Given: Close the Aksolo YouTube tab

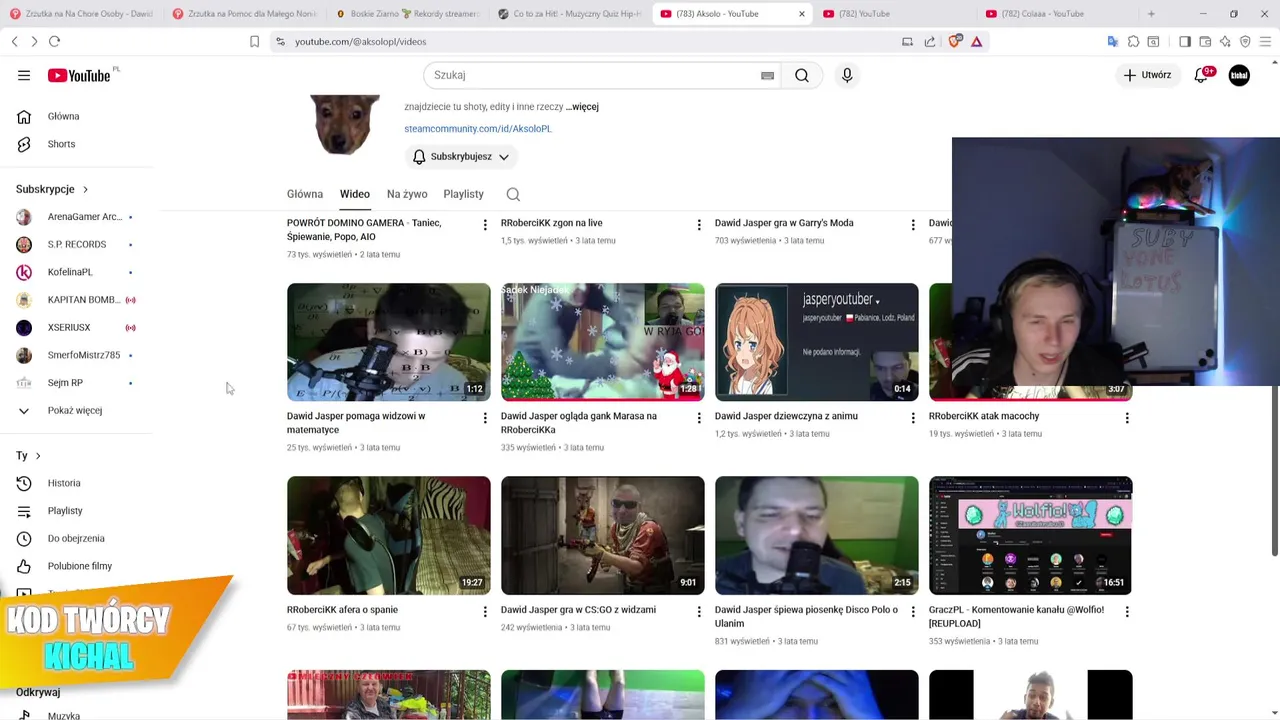Looking at the screenshot, I should click(801, 14).
